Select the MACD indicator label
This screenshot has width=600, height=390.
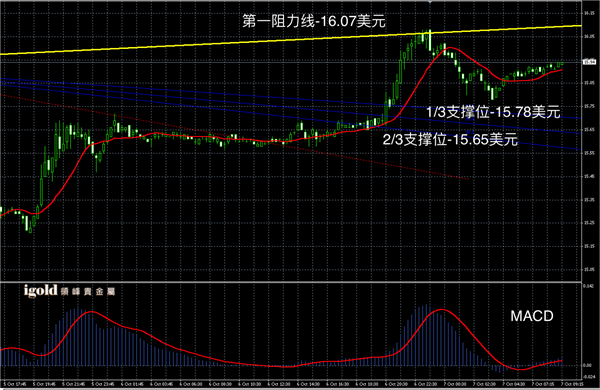point(532,316)
